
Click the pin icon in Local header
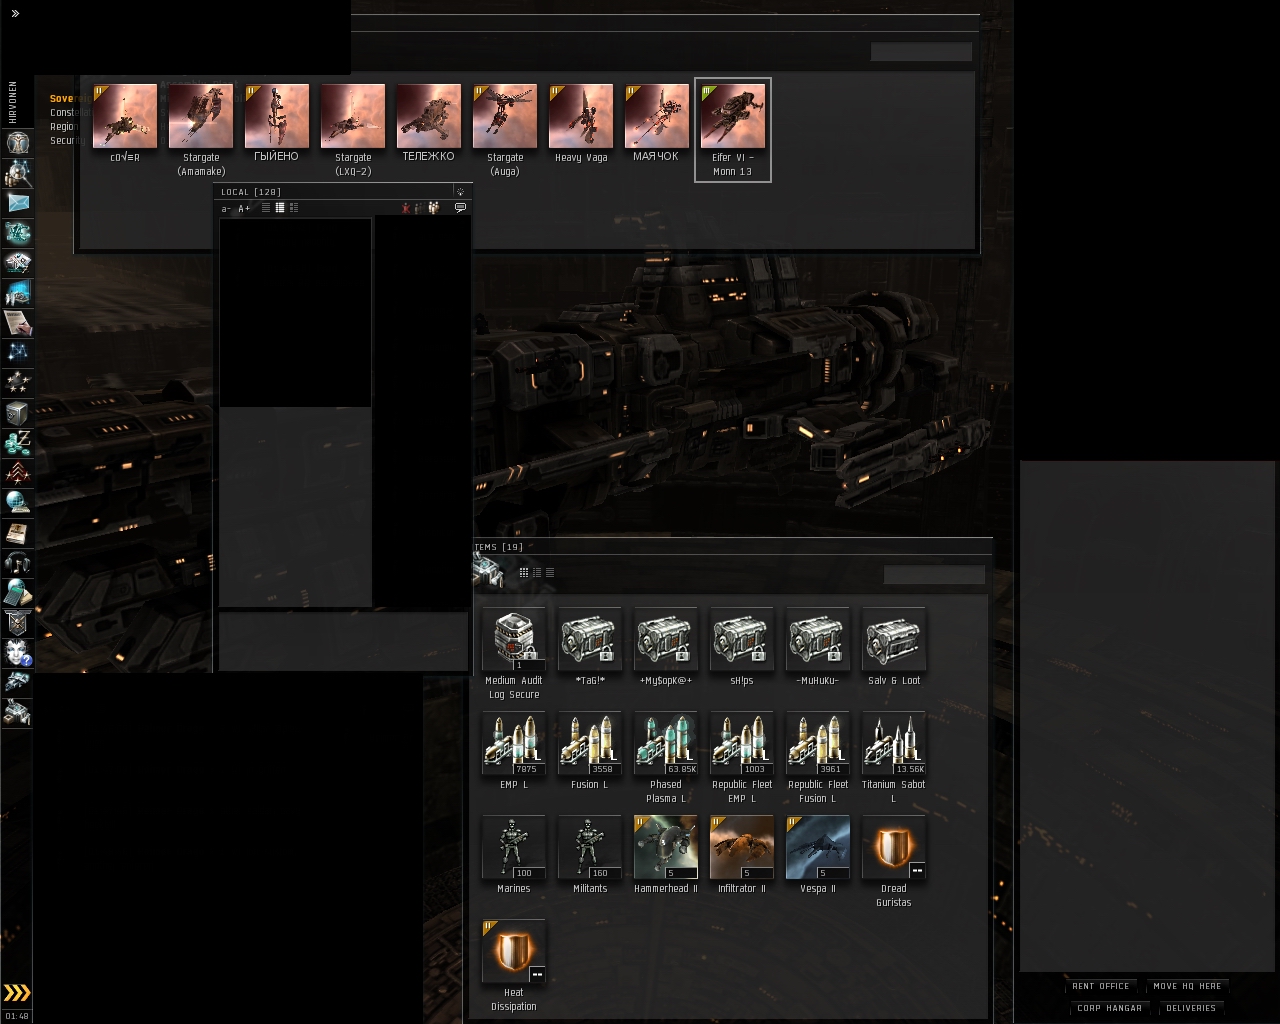click(x=460, y=191)
